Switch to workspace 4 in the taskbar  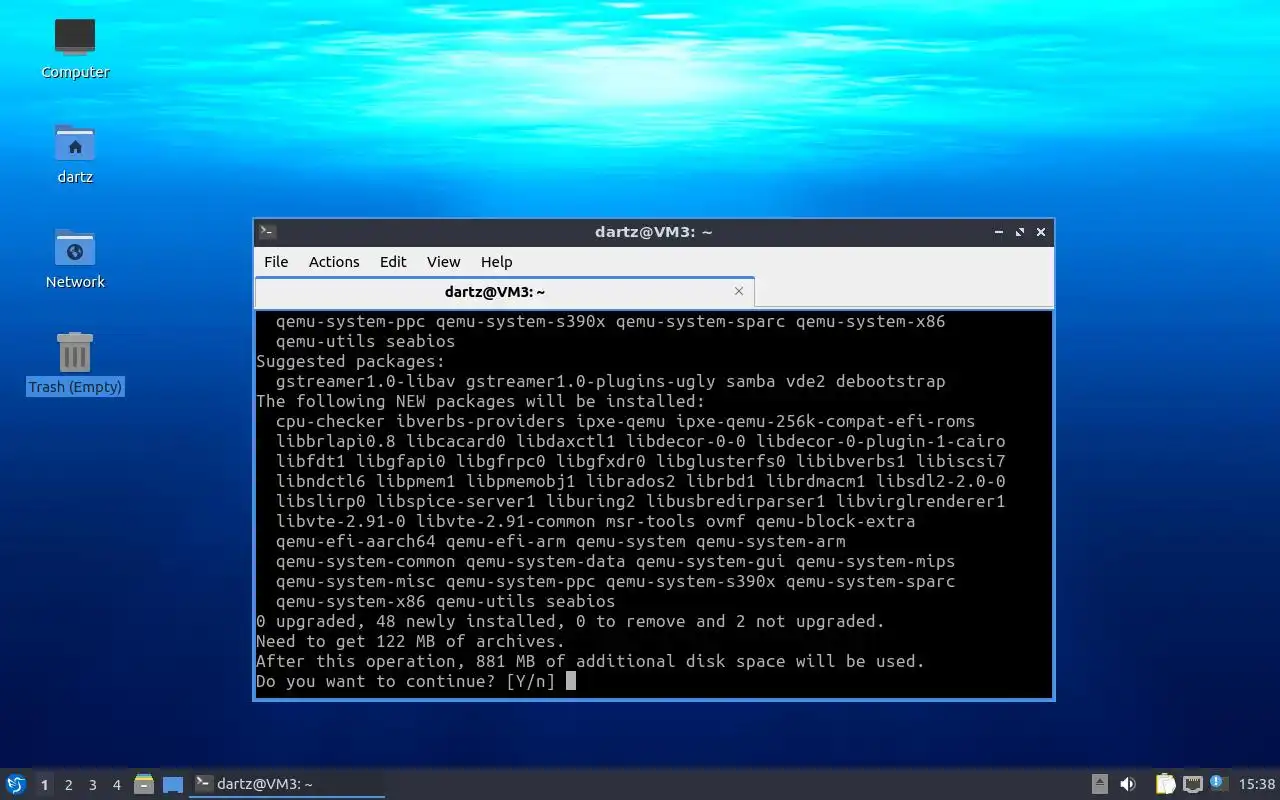click(116, 785)
